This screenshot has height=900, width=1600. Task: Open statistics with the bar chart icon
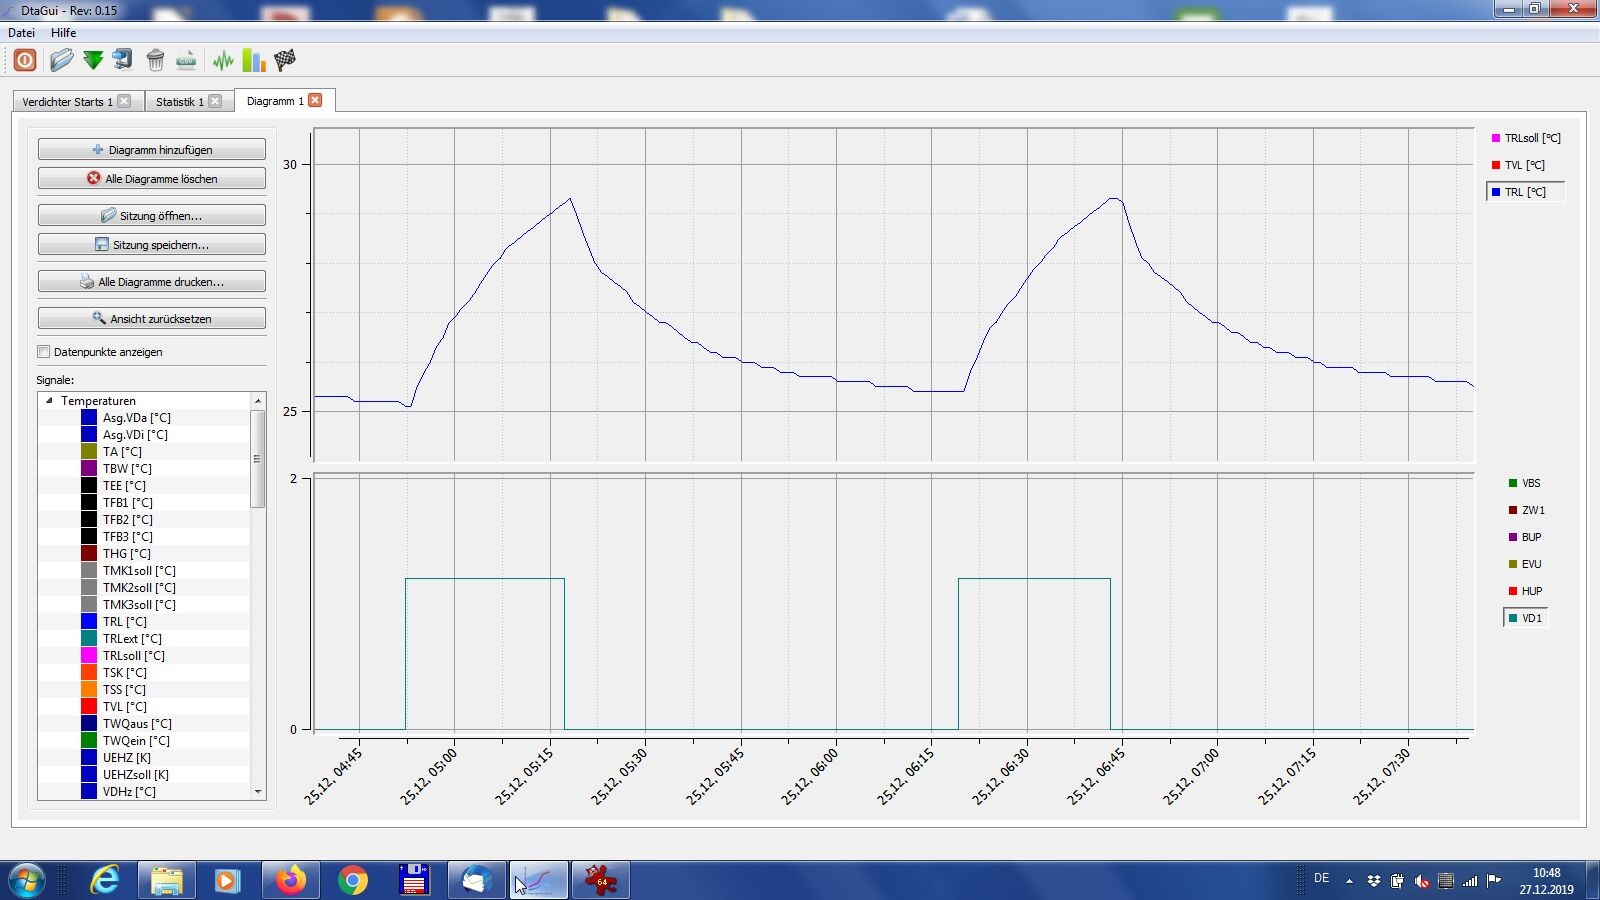coord(254,60)
